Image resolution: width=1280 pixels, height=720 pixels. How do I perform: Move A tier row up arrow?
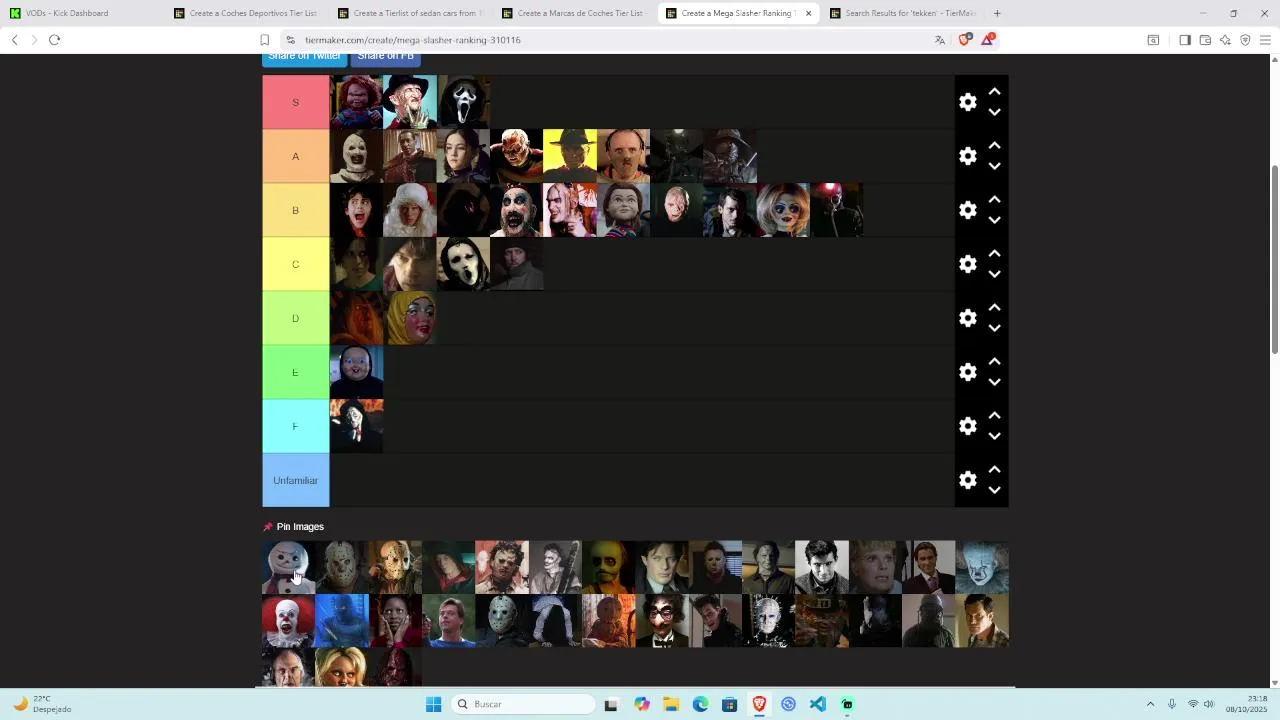pos(995,145)
